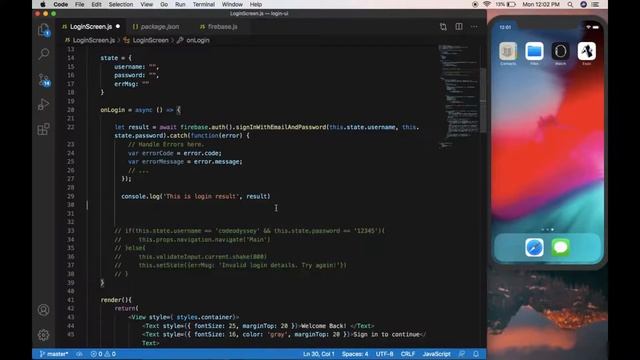Open the File menu
640x360 pixels.
pos(80,4)
